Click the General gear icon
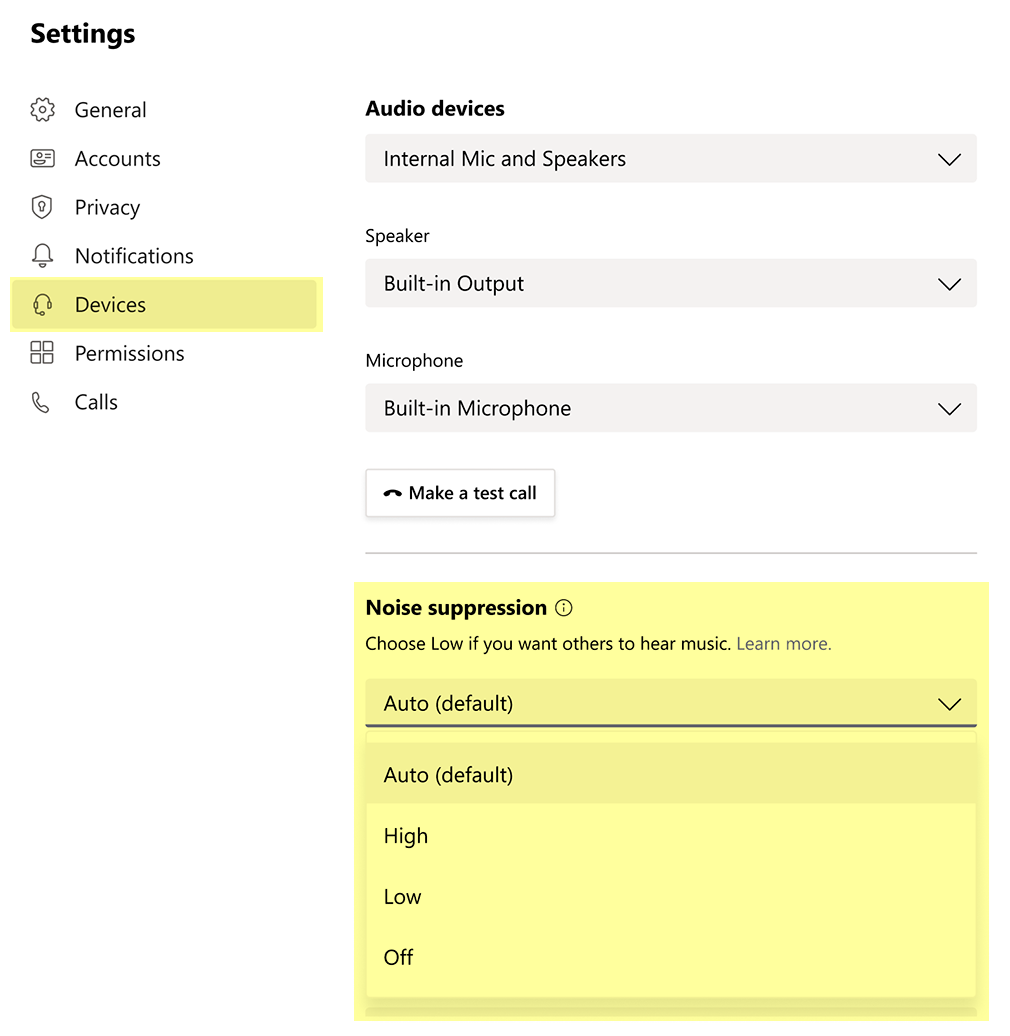The image size is (1010, 1036). (x=42, y=110)
